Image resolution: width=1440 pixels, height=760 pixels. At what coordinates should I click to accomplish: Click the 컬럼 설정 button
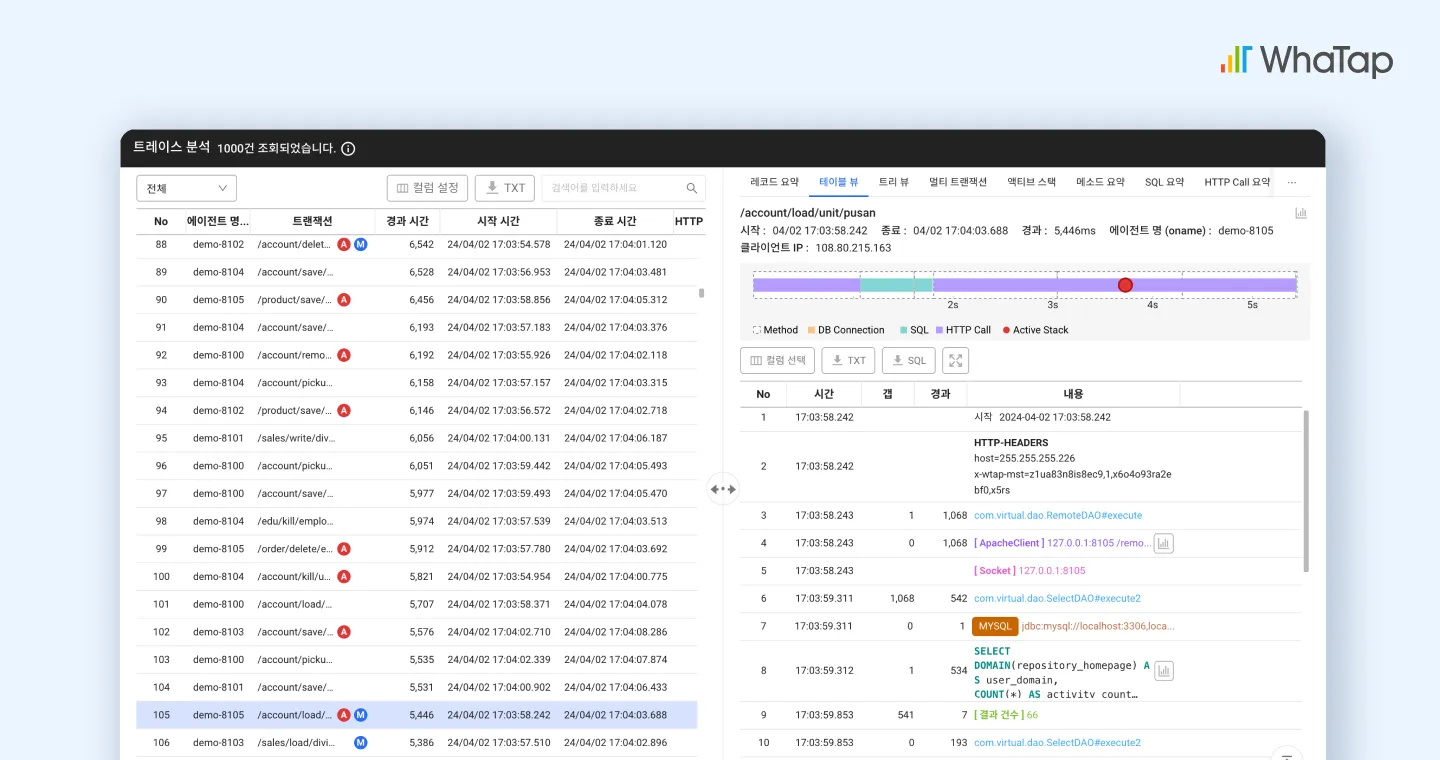click(x=427, y=188)
